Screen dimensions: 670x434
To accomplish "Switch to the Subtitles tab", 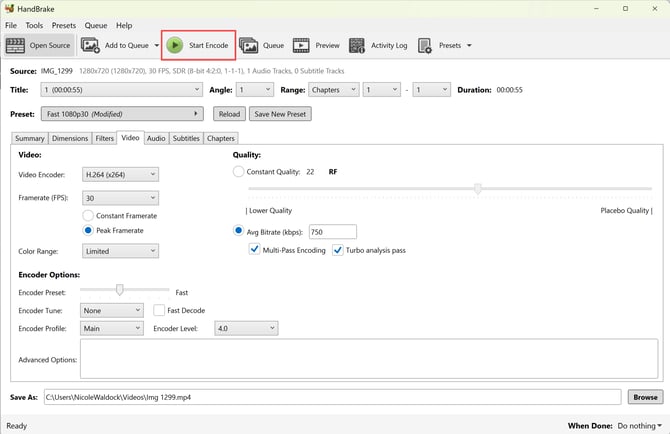I will point(186,138).
